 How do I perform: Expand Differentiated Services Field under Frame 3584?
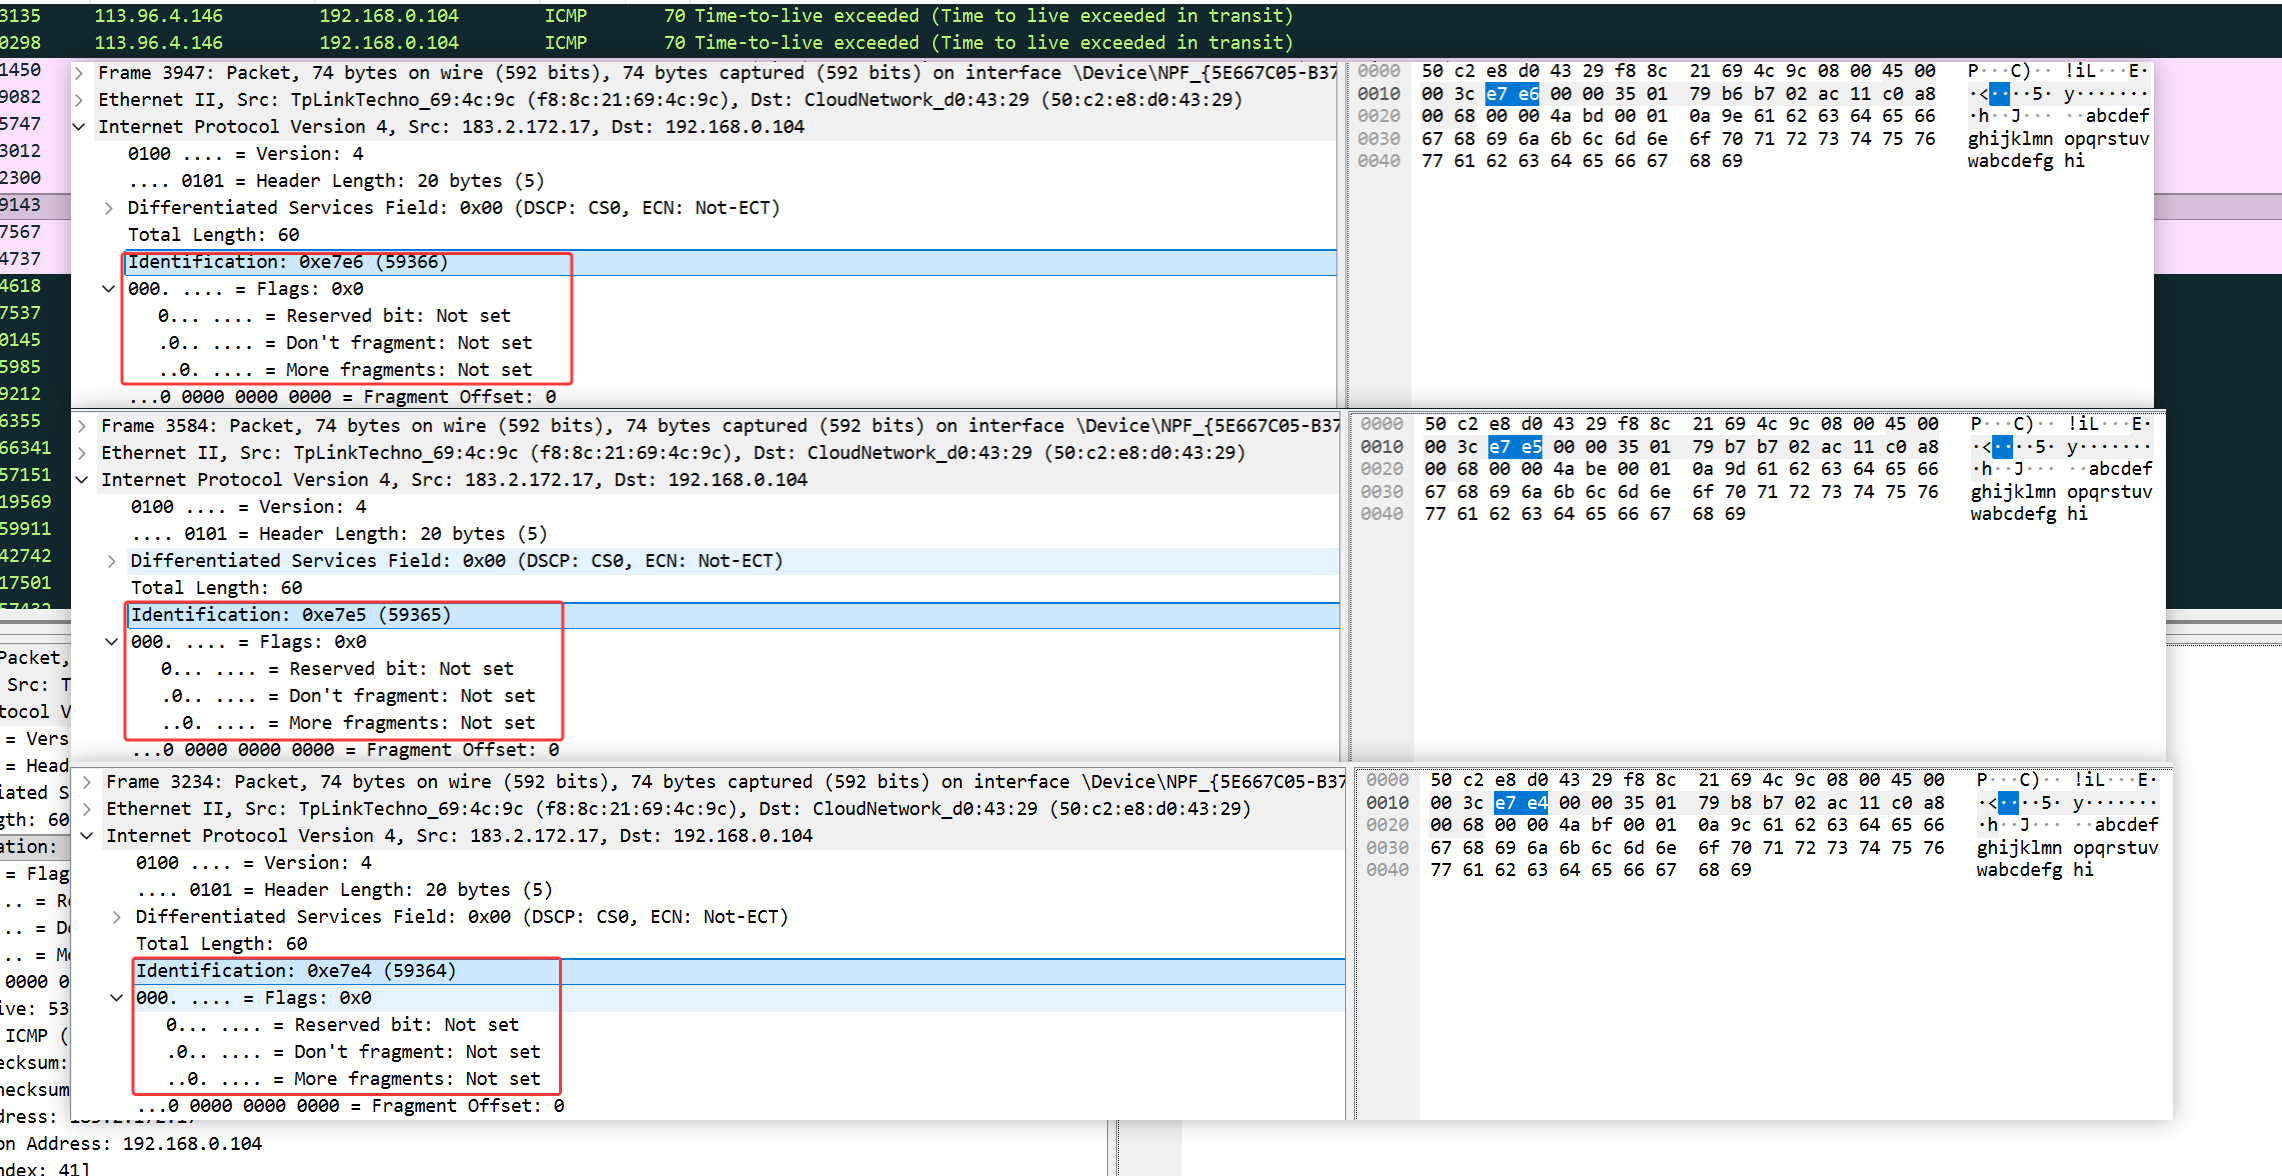click(112, 561)
